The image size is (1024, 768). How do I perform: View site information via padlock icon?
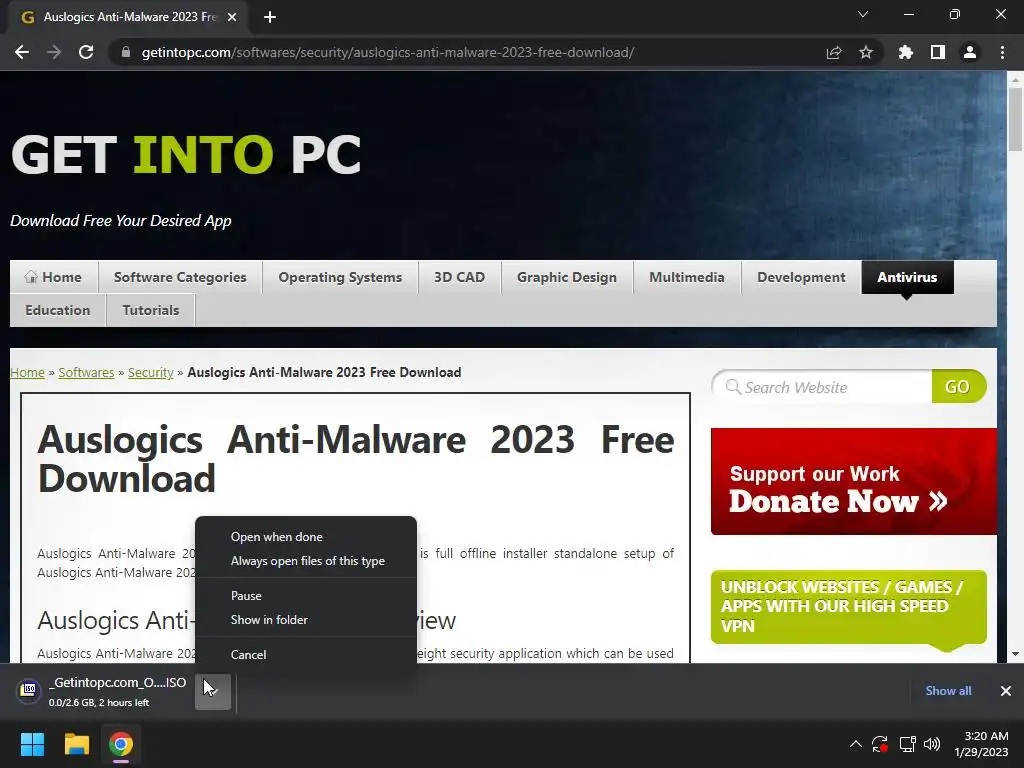pyautogui.click(x=126, y=52)
